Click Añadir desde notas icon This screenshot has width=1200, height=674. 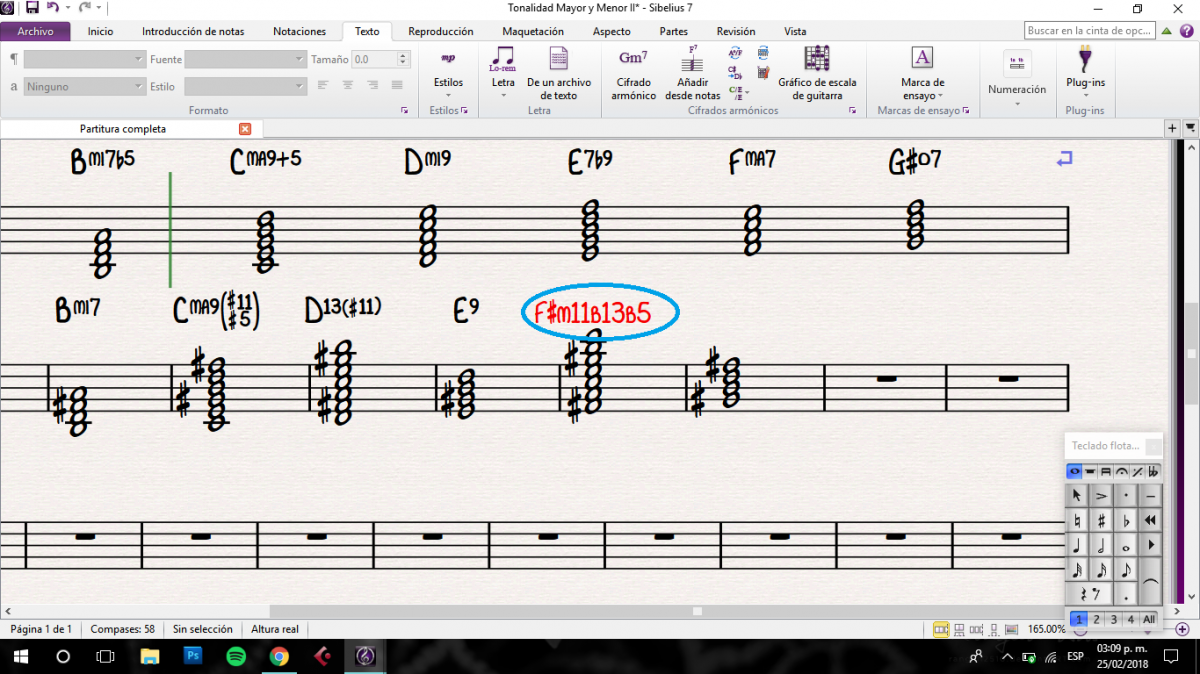[x=692, y=58]
